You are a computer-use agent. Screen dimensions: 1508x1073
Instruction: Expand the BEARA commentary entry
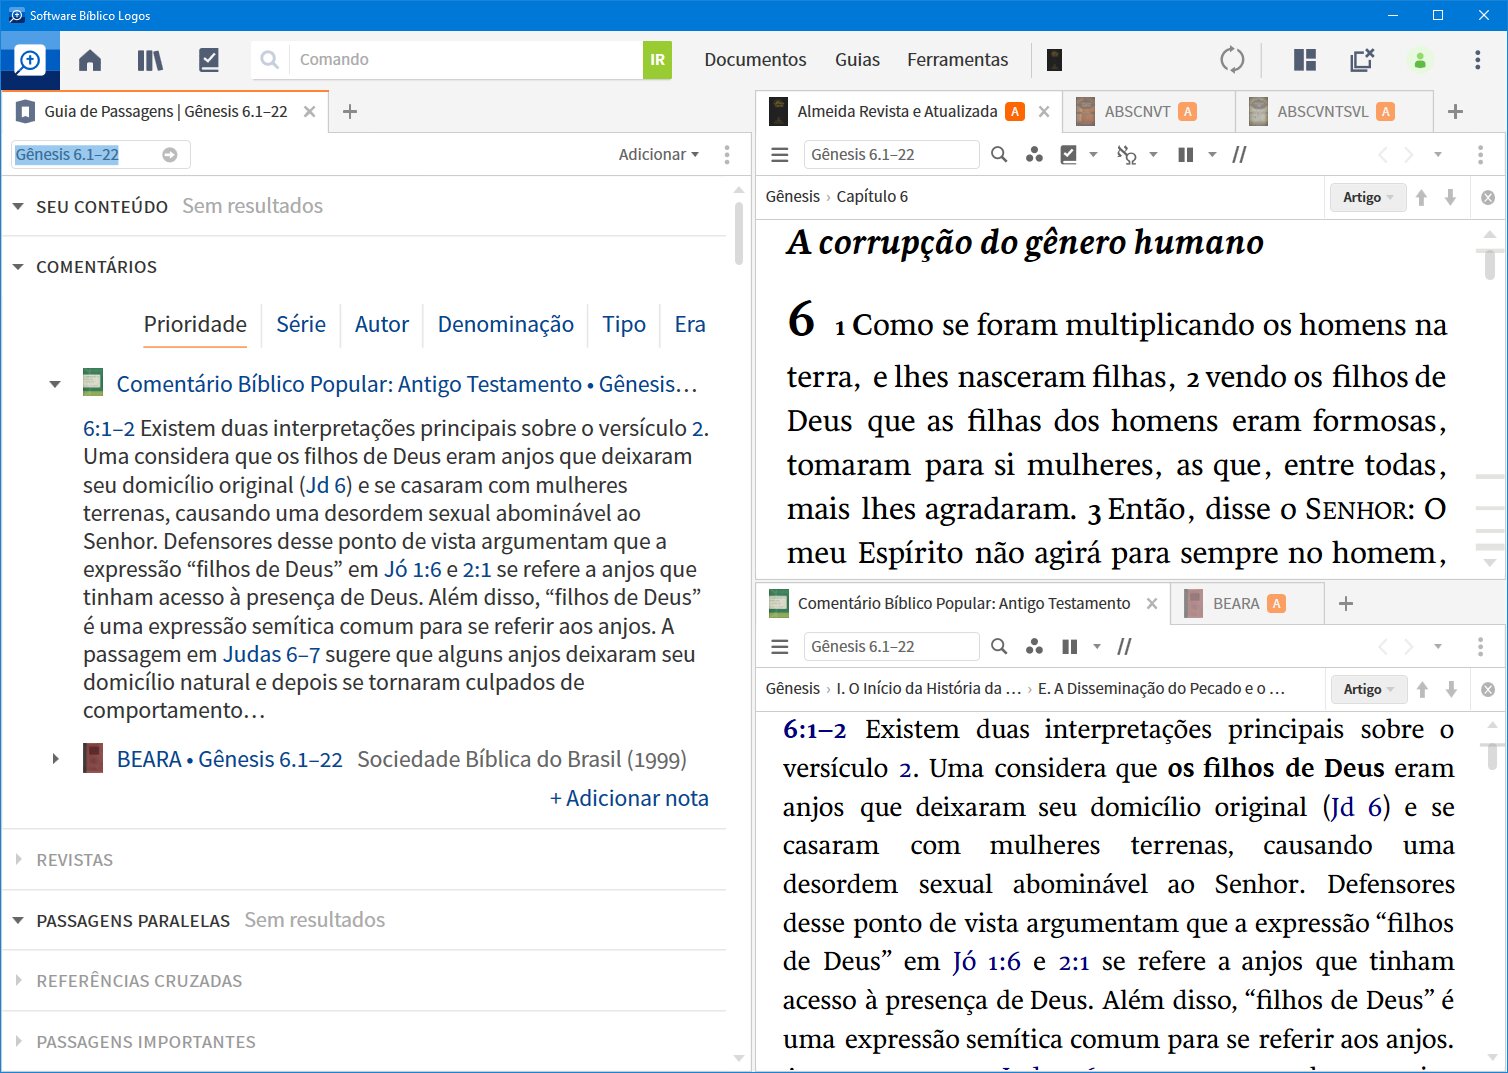tap(55, 760)
